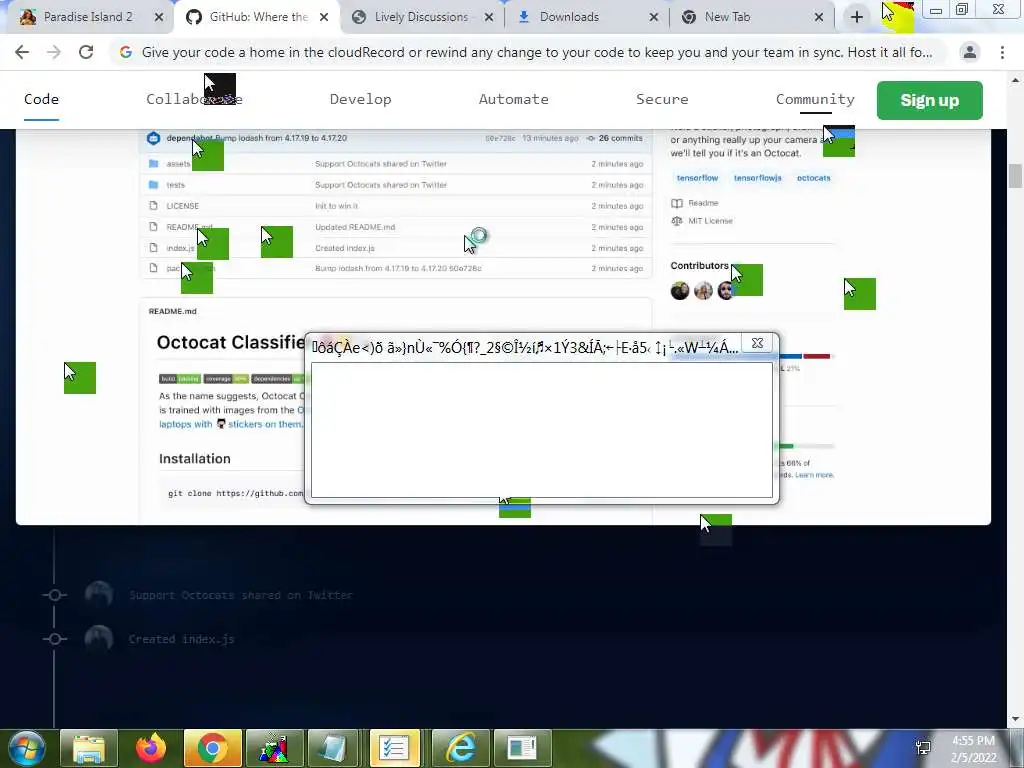
Task: Select the Secure nav item
Action: coord(662,99)
